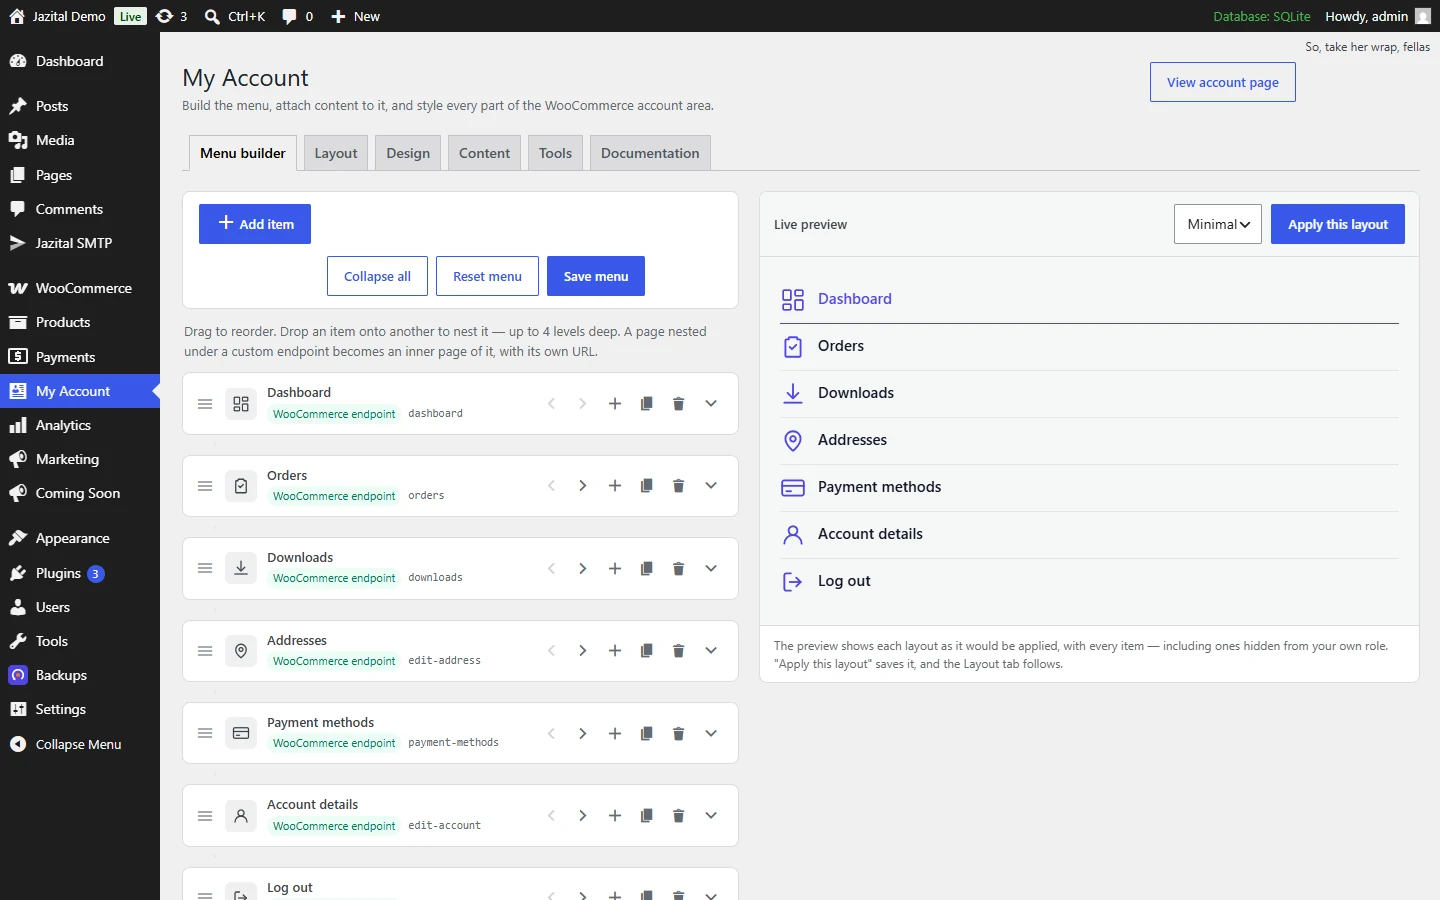Click New in the admin bar

[x=355, y=16]
